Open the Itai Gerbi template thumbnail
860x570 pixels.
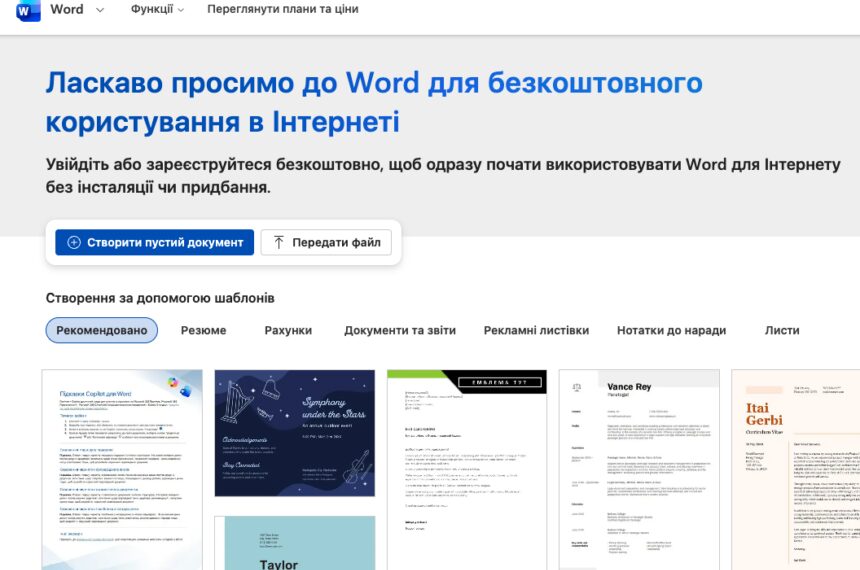pyautogui.click(x=795, y=470)
